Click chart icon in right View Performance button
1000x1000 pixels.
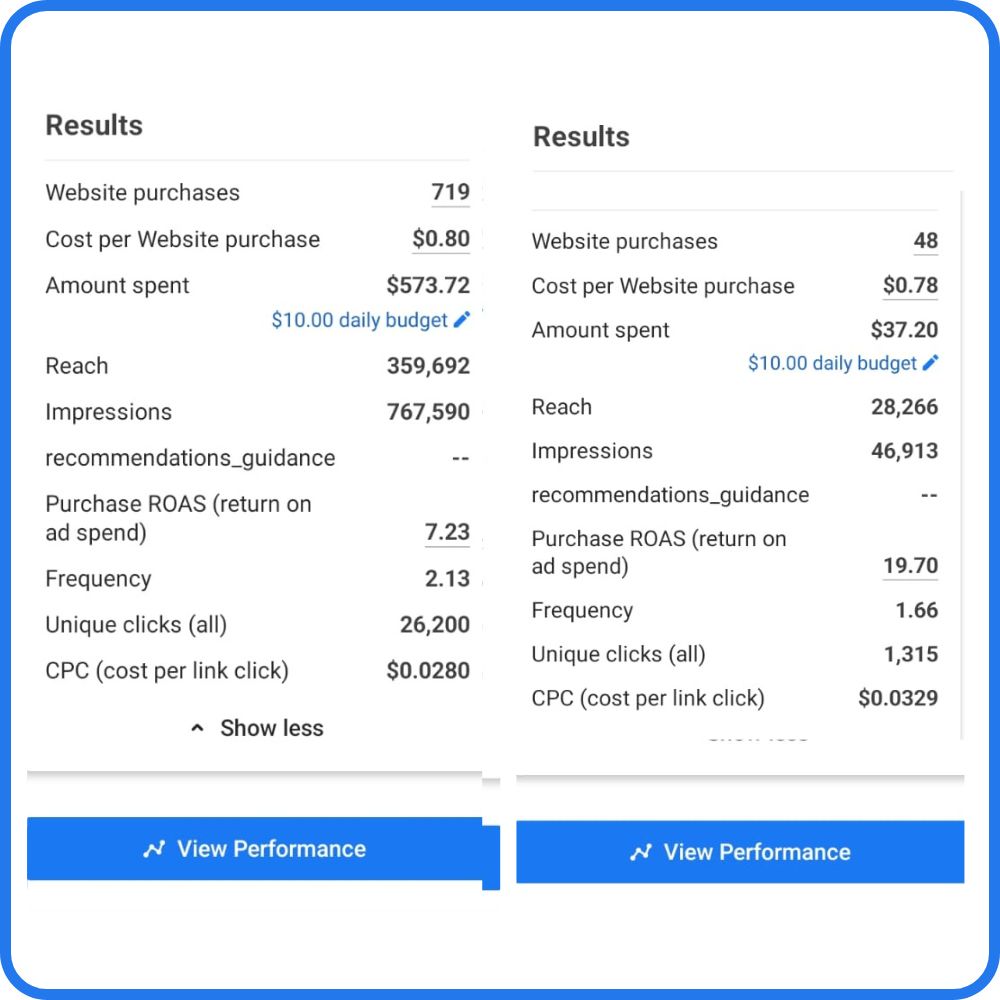point(641,852)
